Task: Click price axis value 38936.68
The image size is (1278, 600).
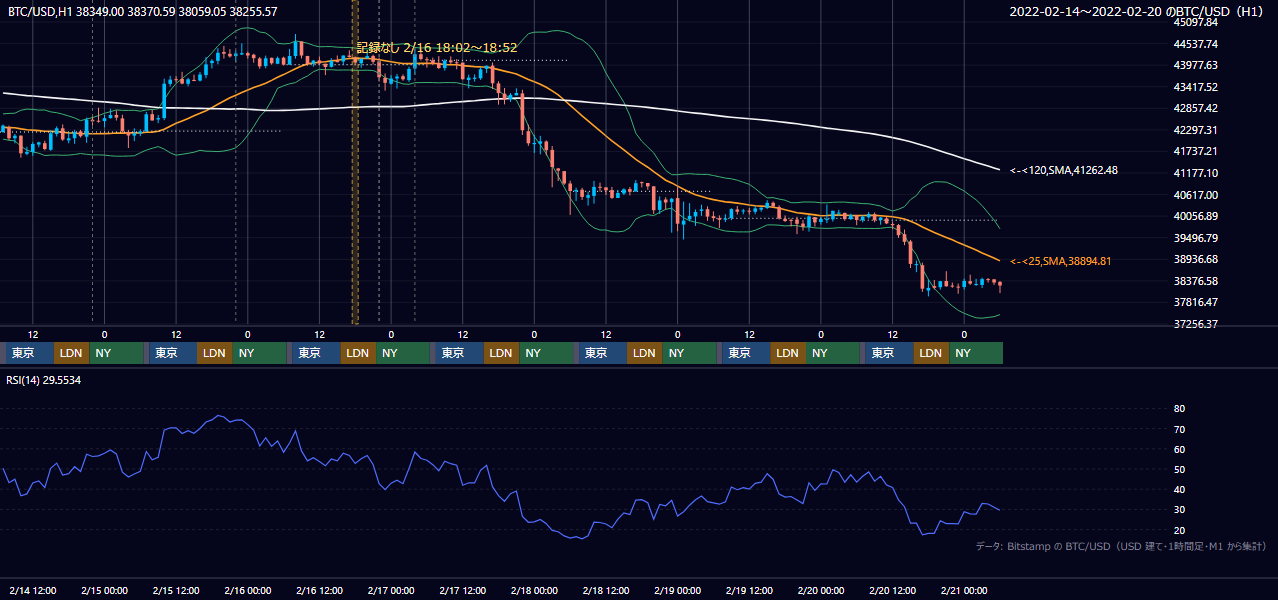Action: [1196, 259]
